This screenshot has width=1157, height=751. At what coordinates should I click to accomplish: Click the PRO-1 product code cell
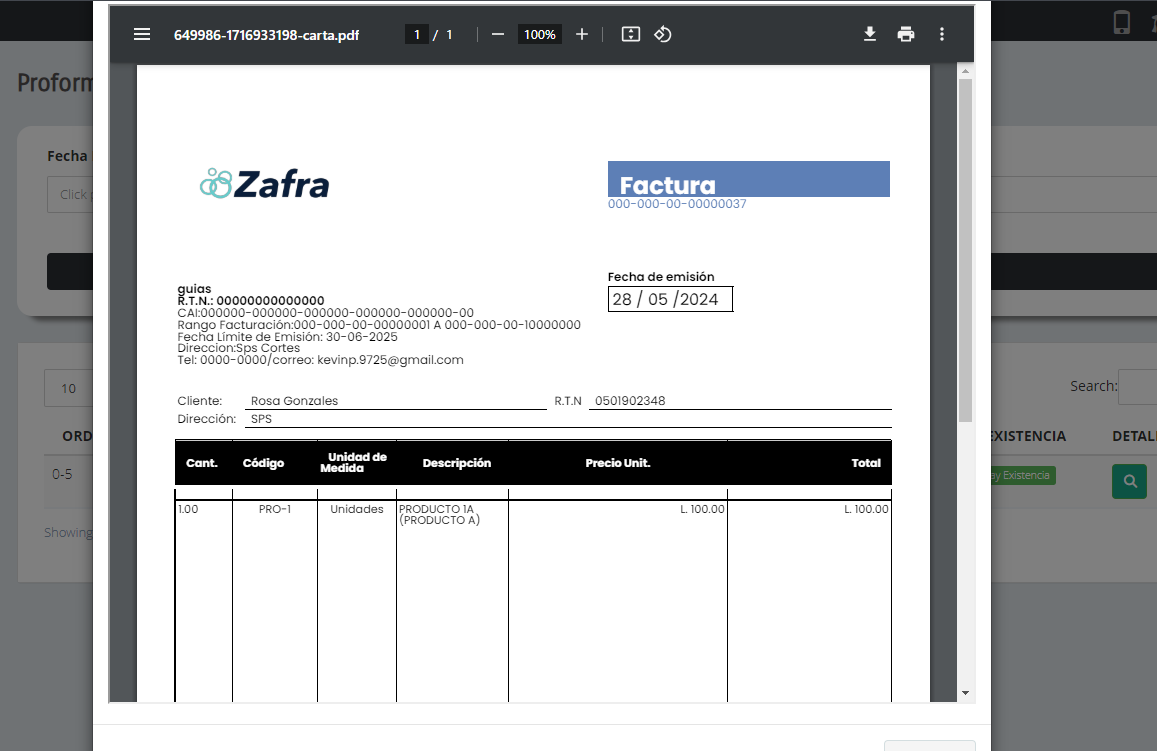click(274, 509)
